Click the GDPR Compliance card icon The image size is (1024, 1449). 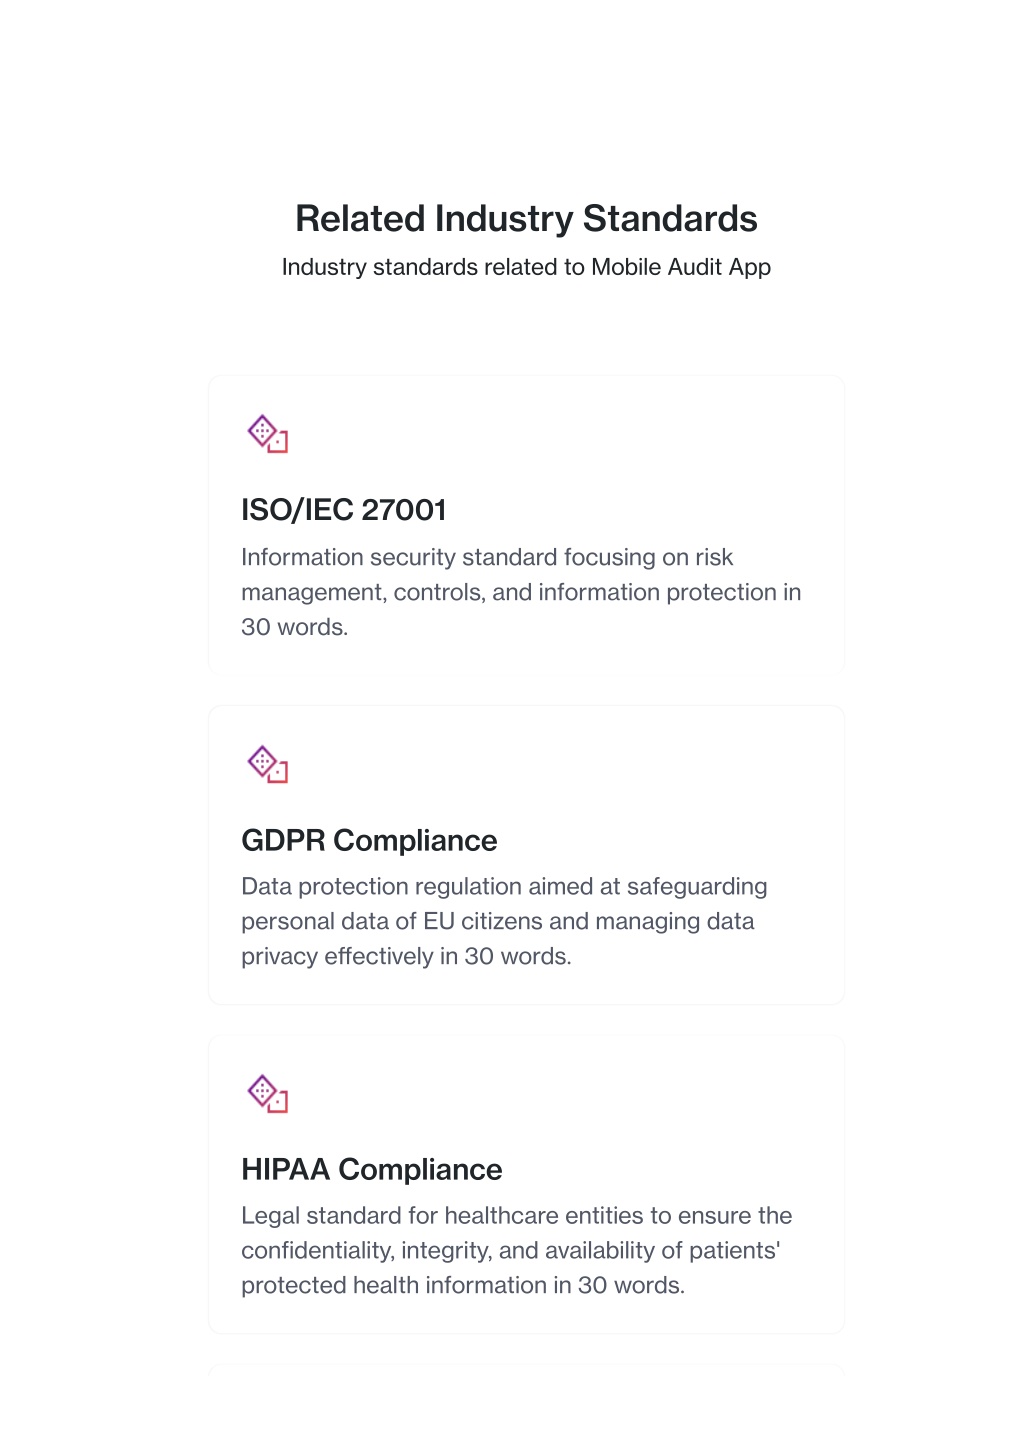coord(268,764)
